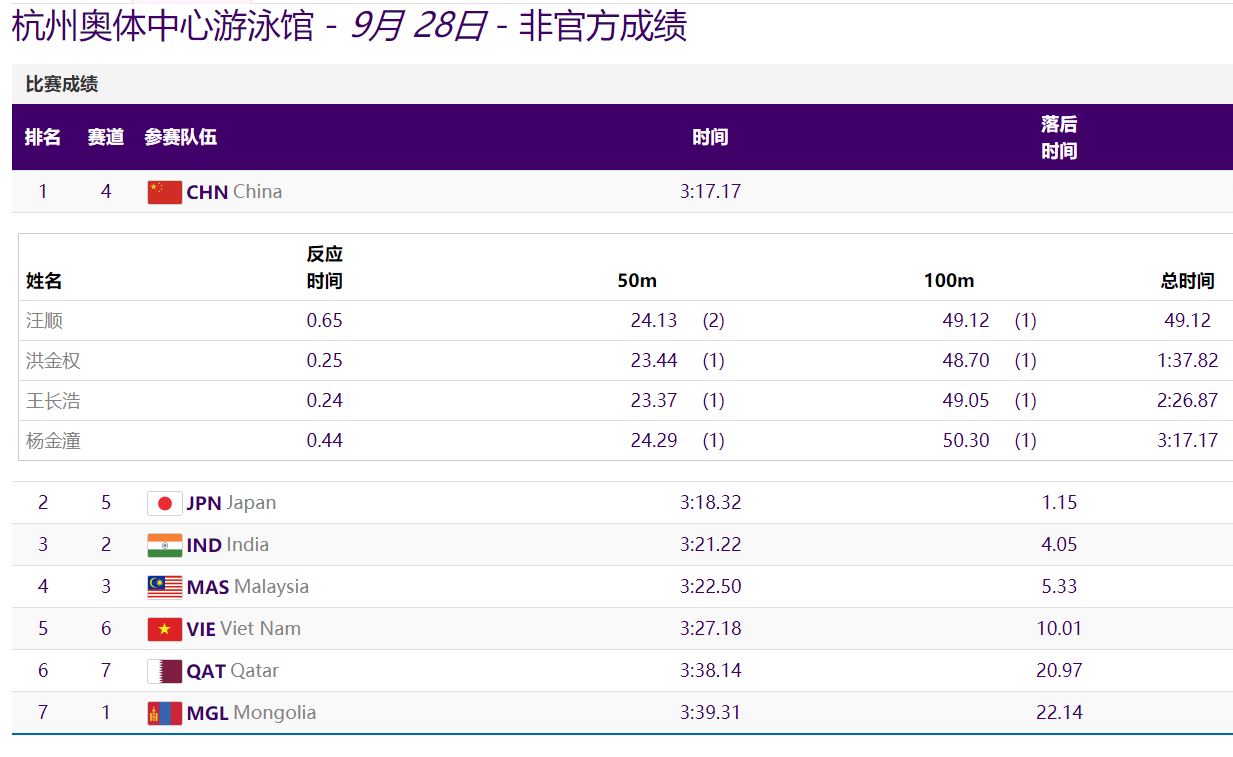This screenshot has height=757, width=1233.
Task: Select swimmer name 洪金权
Action: (x=53, y=361)
